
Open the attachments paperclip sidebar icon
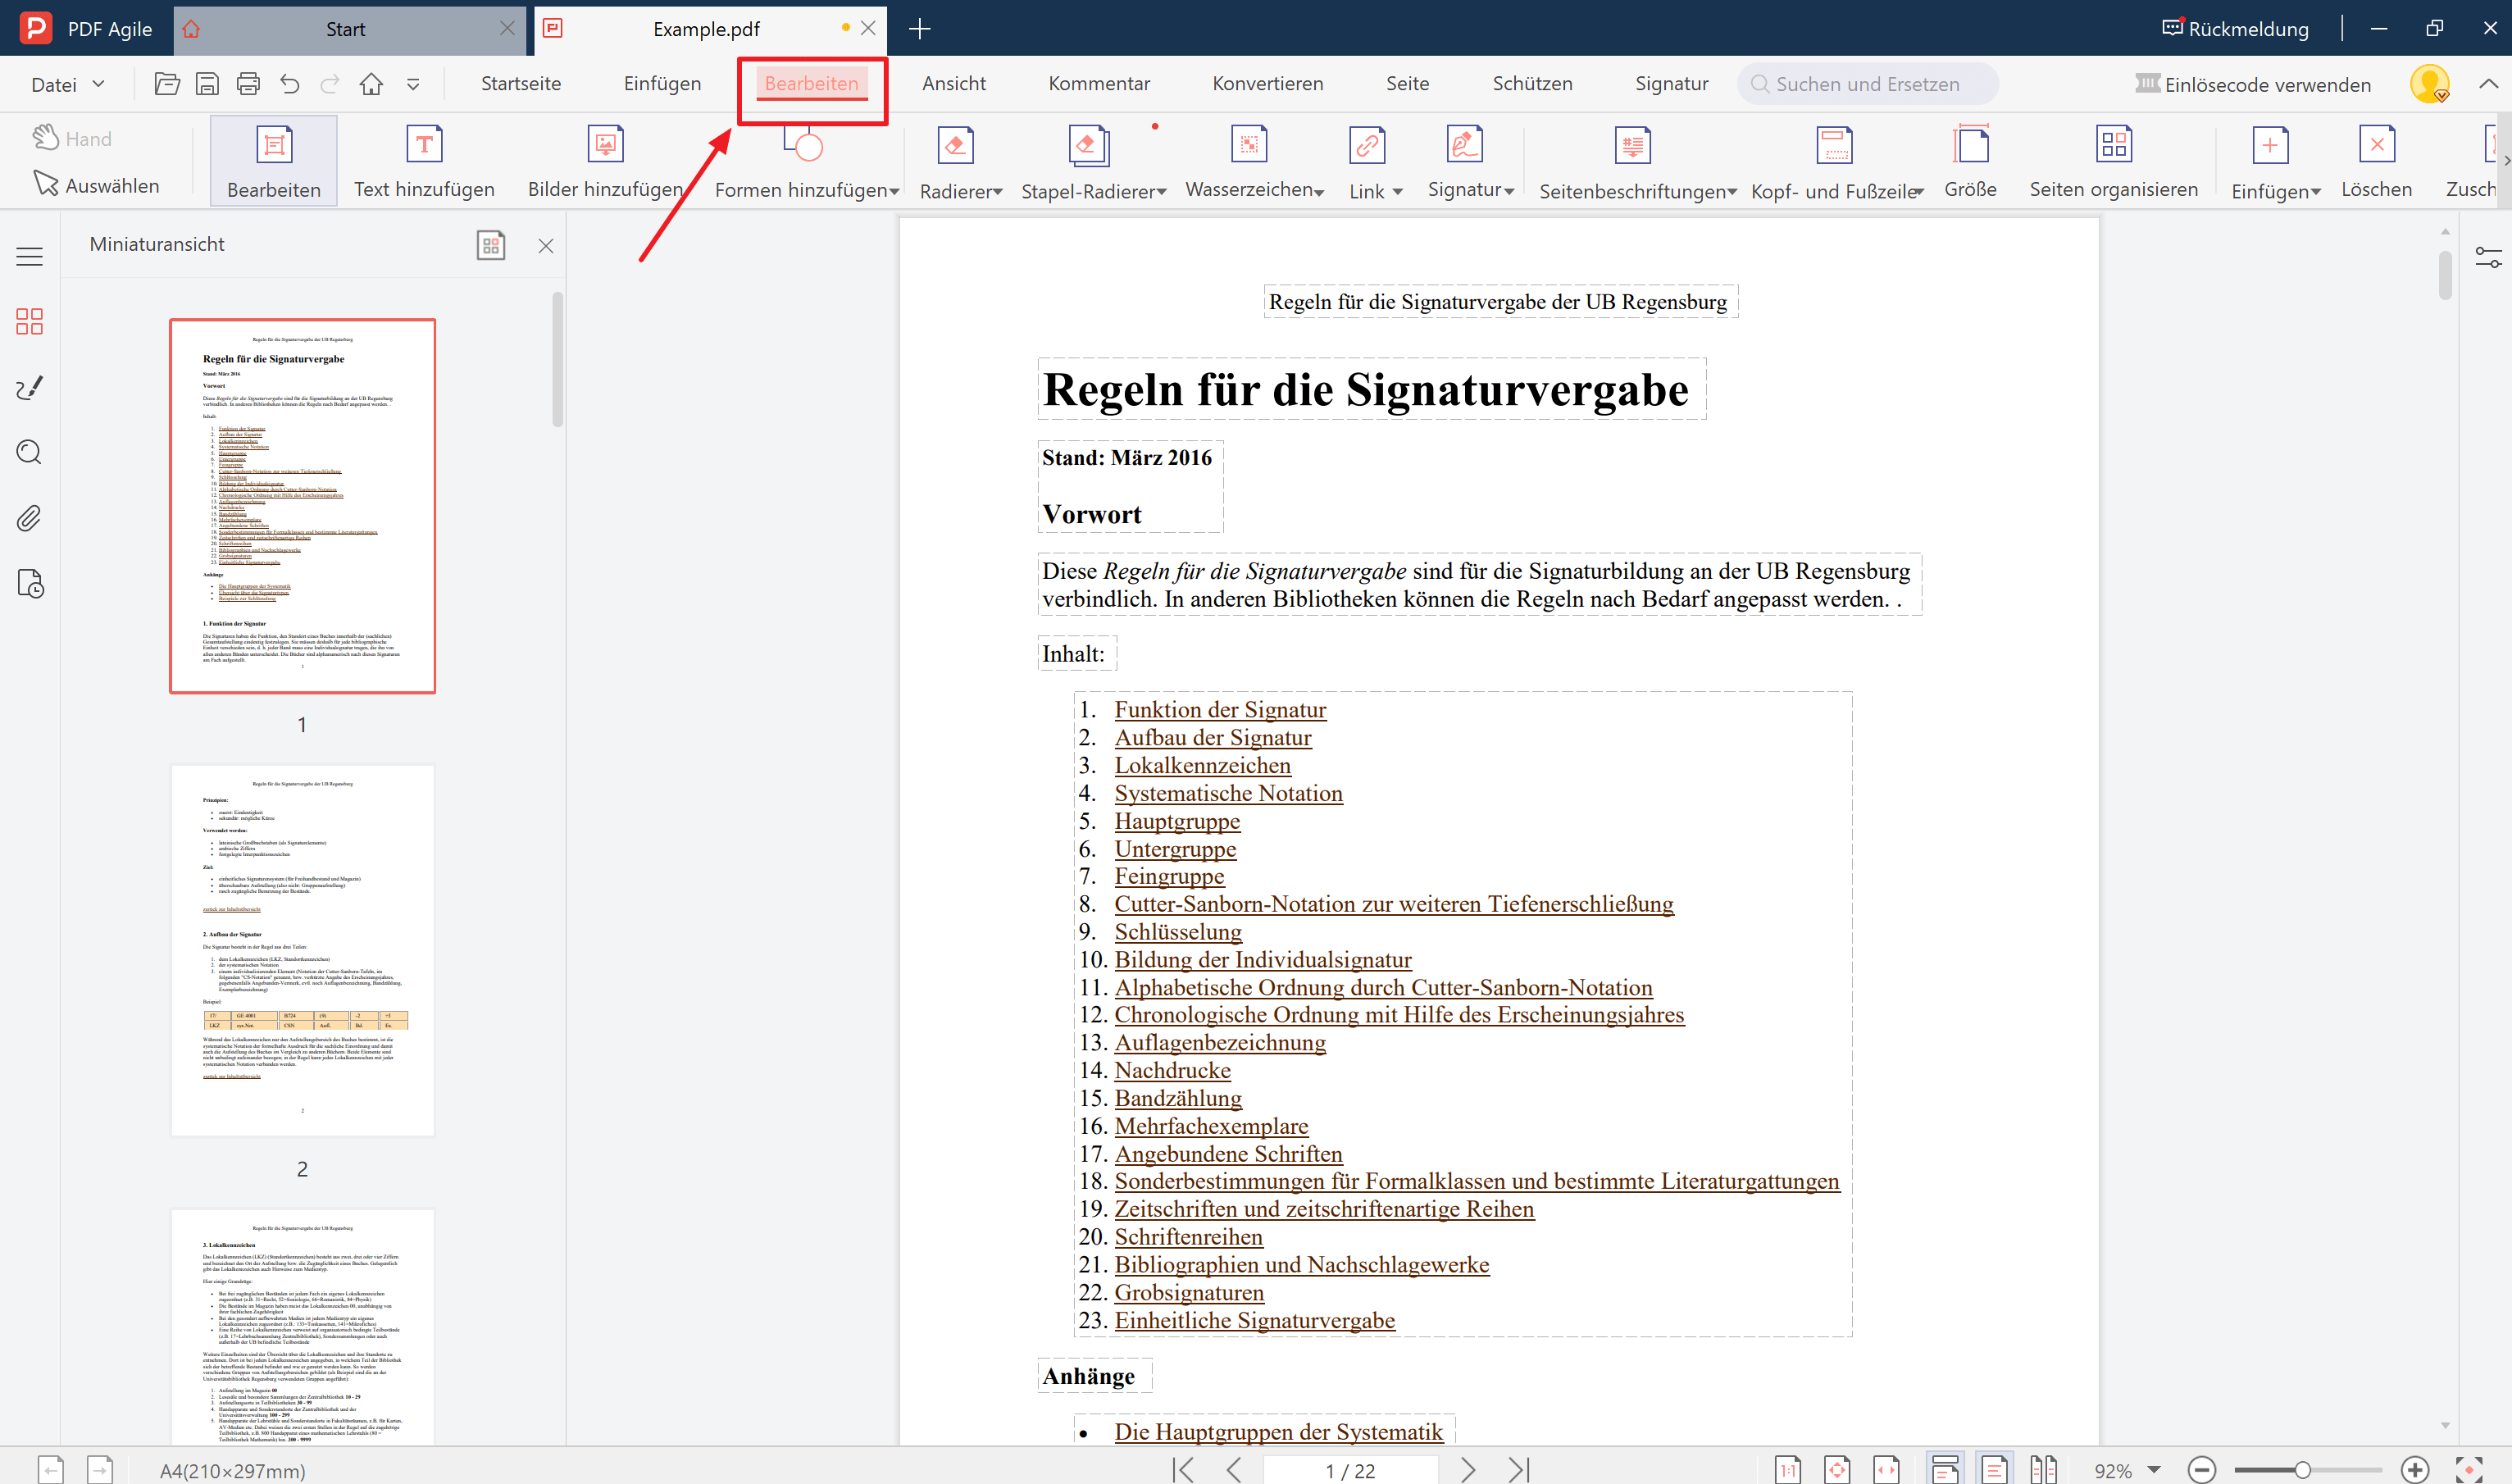click(x=30, y=518)
